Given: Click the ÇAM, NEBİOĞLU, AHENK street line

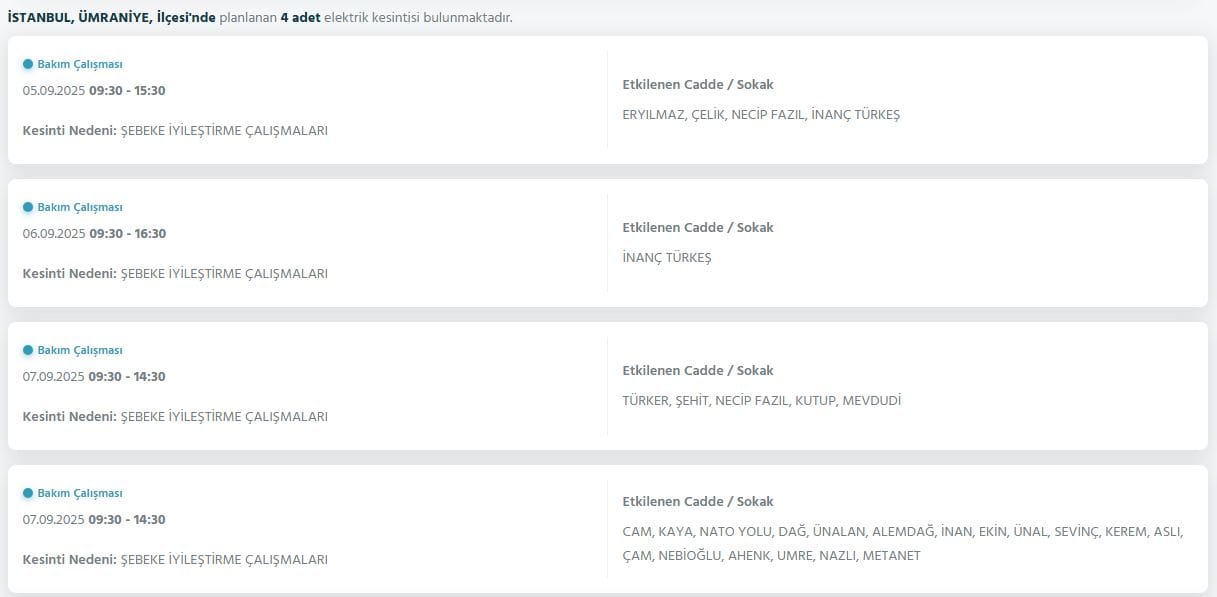Looking at the screenshot, I should [771, 555].
